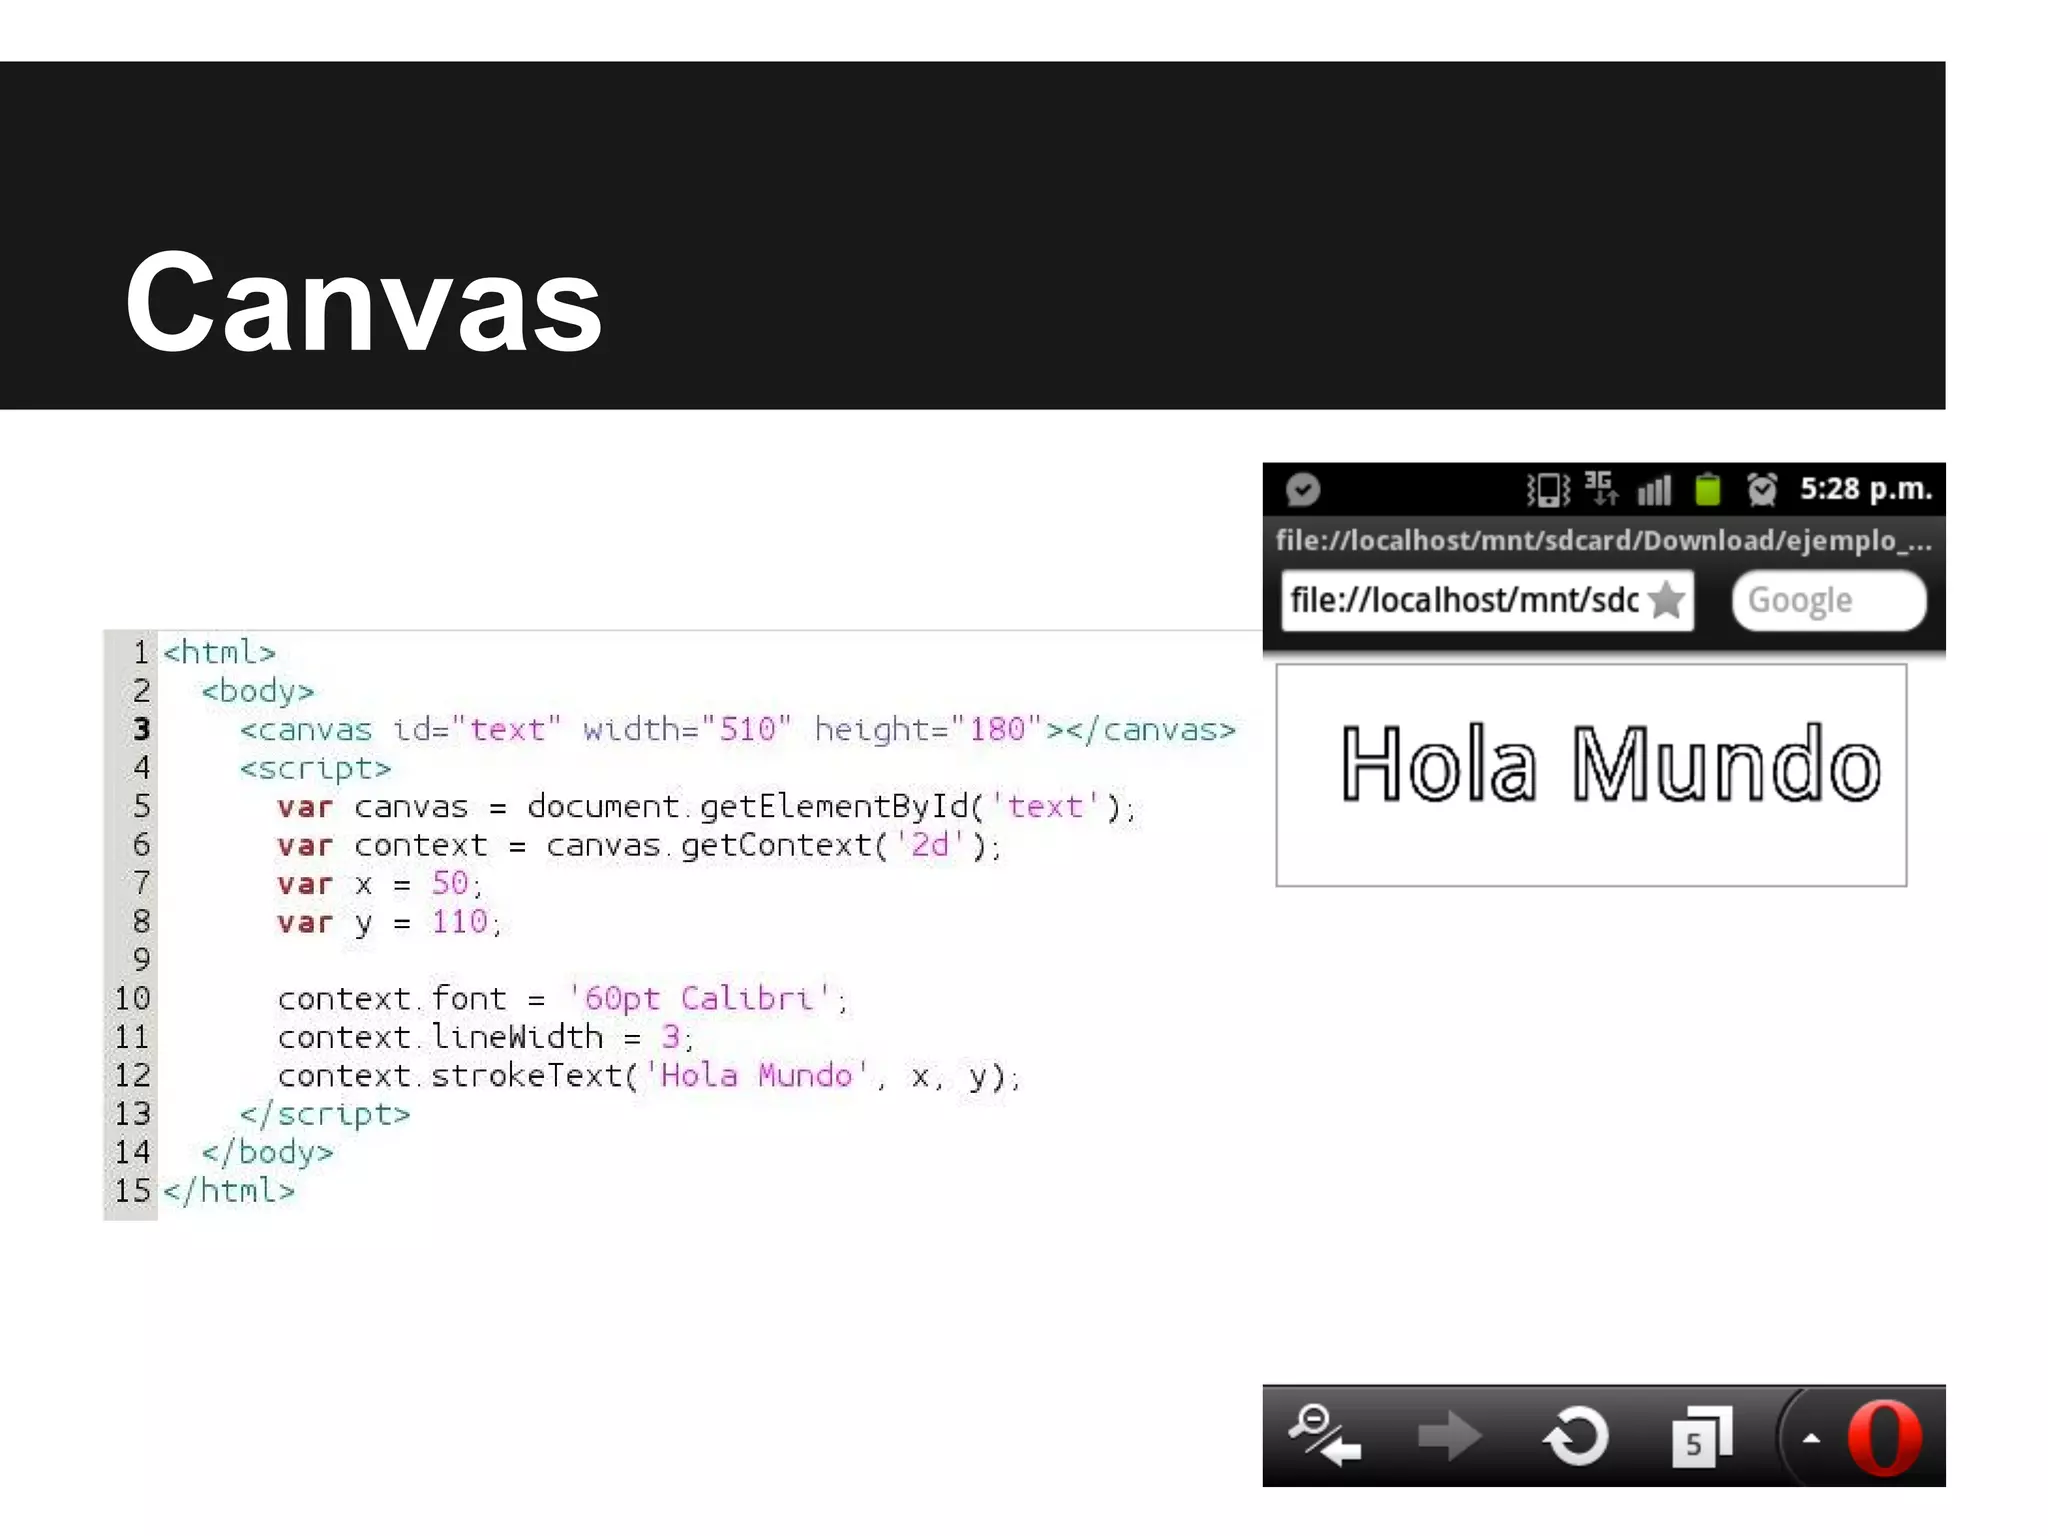Image resolution: width=2048 pixels, height=1536 pixels.
Task: Click the Canvas slide title
Action: [x=363, y=301]
